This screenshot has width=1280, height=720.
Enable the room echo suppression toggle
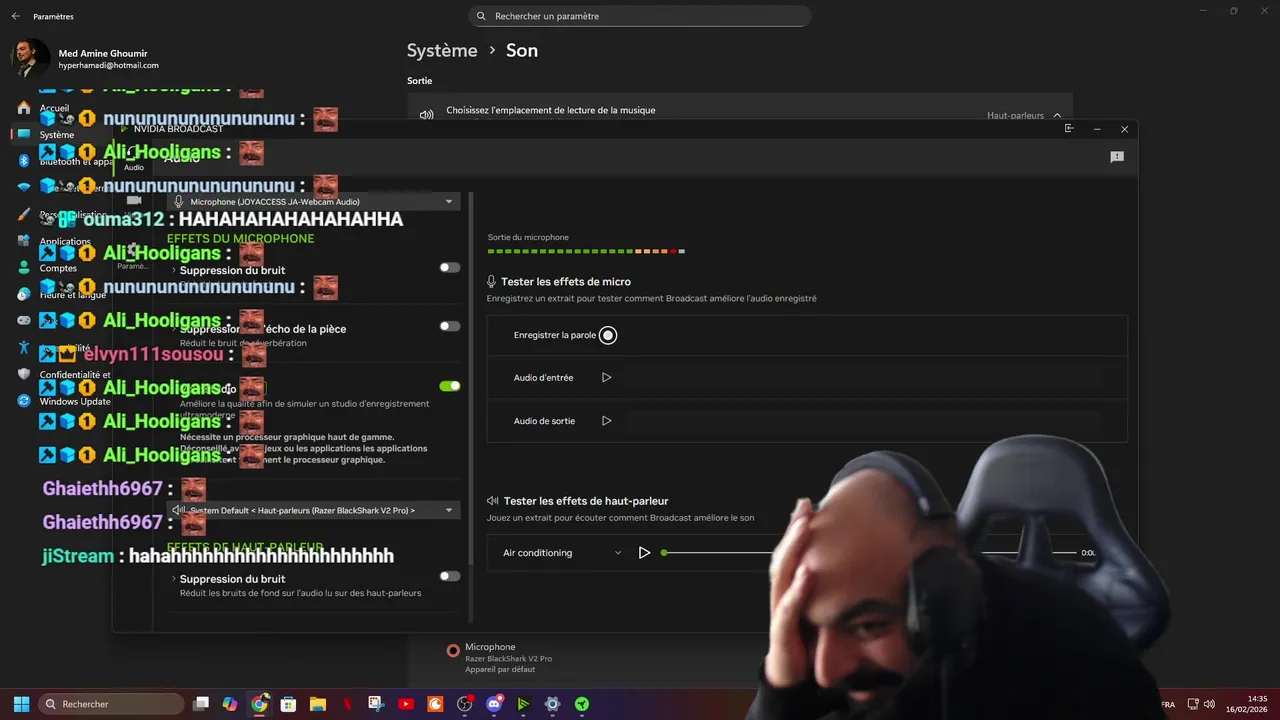coord(450,326)
